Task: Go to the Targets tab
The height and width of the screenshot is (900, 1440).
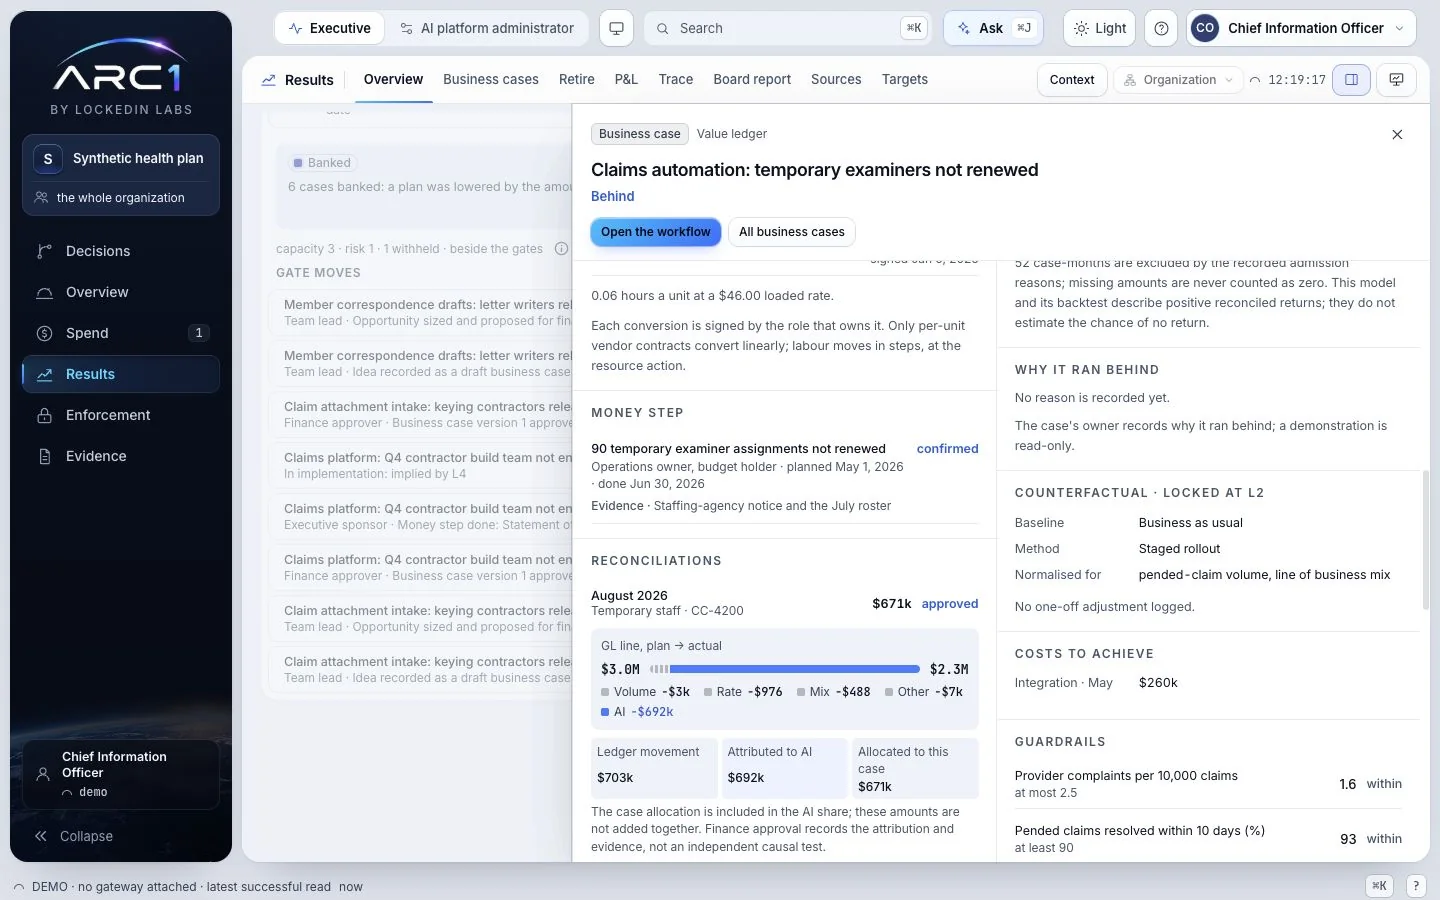Action: (905, 79)
